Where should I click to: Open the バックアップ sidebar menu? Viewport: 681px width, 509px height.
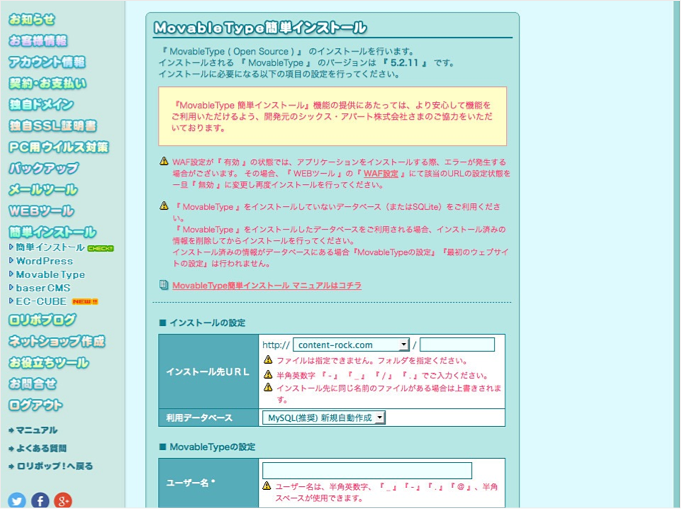(43, 168)
